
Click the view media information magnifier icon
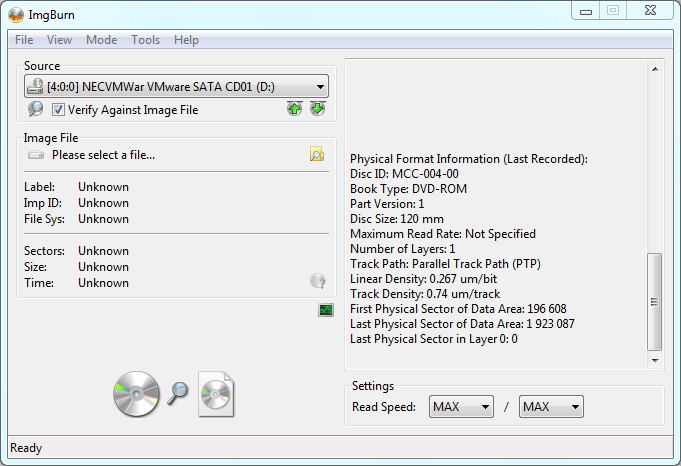pyautogui.click(x=35, y=109)
